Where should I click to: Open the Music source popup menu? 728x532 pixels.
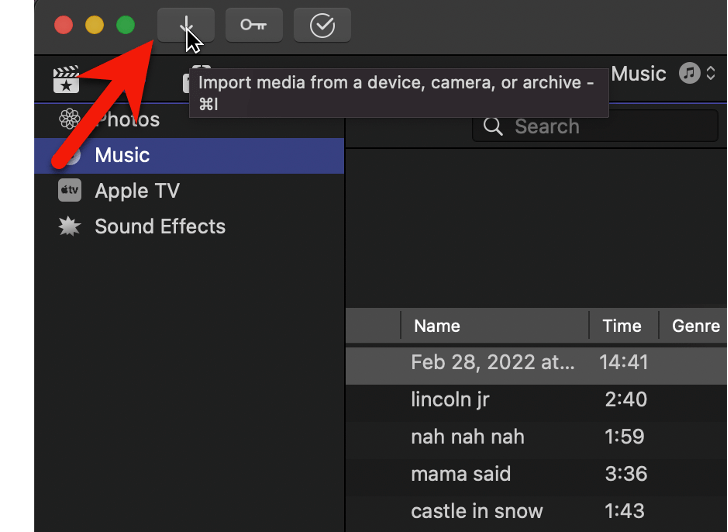pos(664,74)
